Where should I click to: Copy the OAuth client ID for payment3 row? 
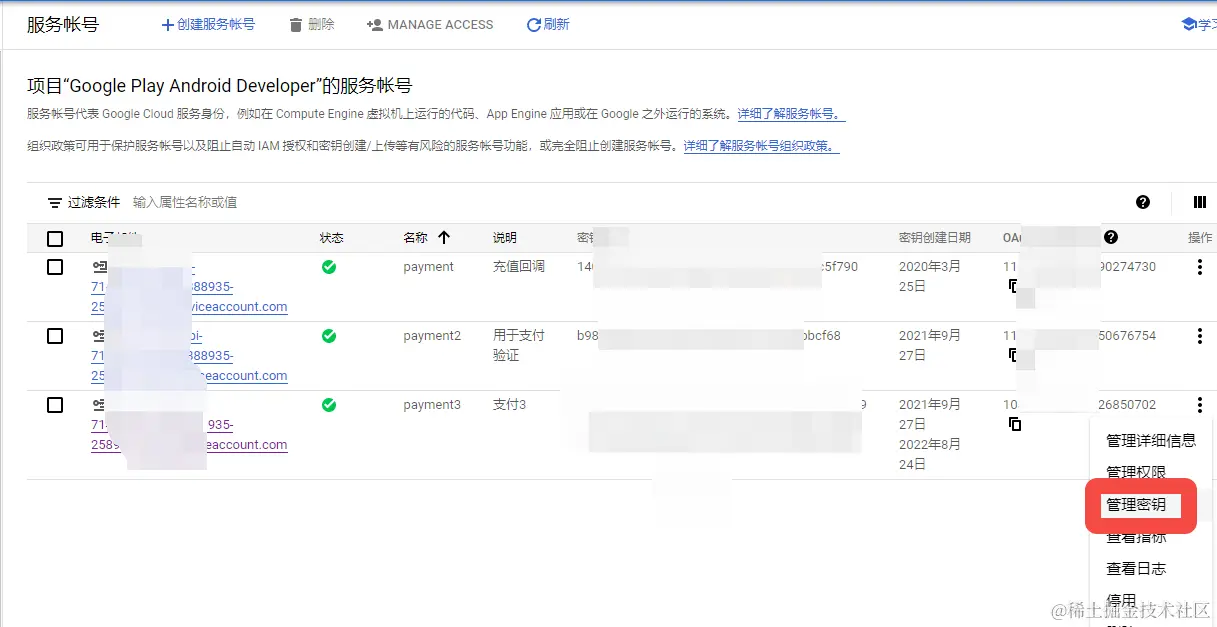coord(1014,424)
